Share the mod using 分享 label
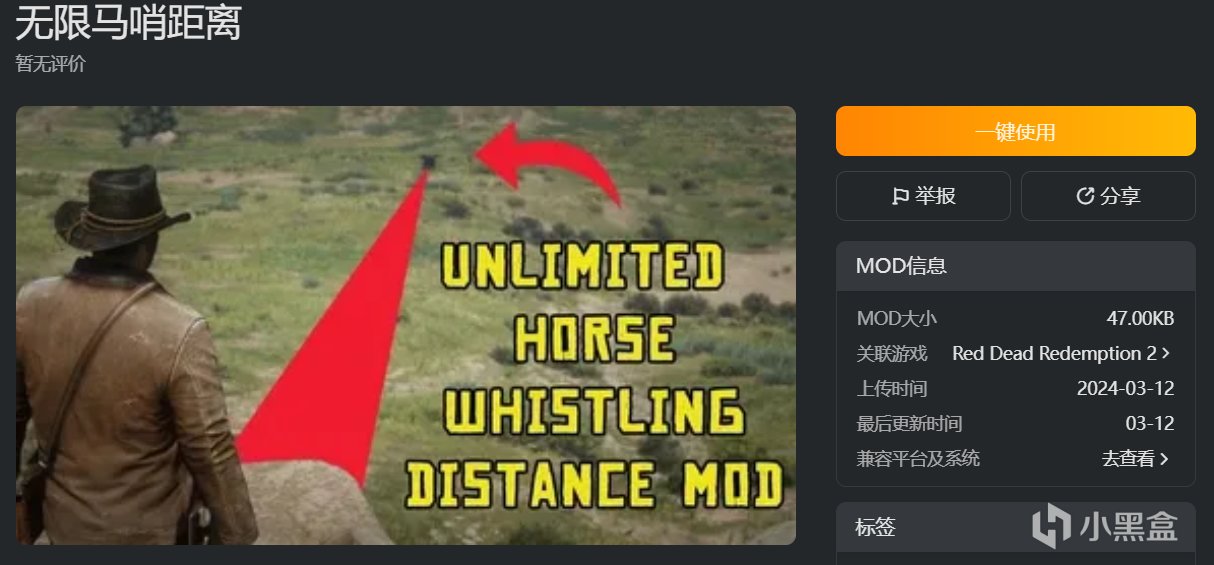Image resolution: width=1214 pixels, height=565 pixels. pos(1120,196)
